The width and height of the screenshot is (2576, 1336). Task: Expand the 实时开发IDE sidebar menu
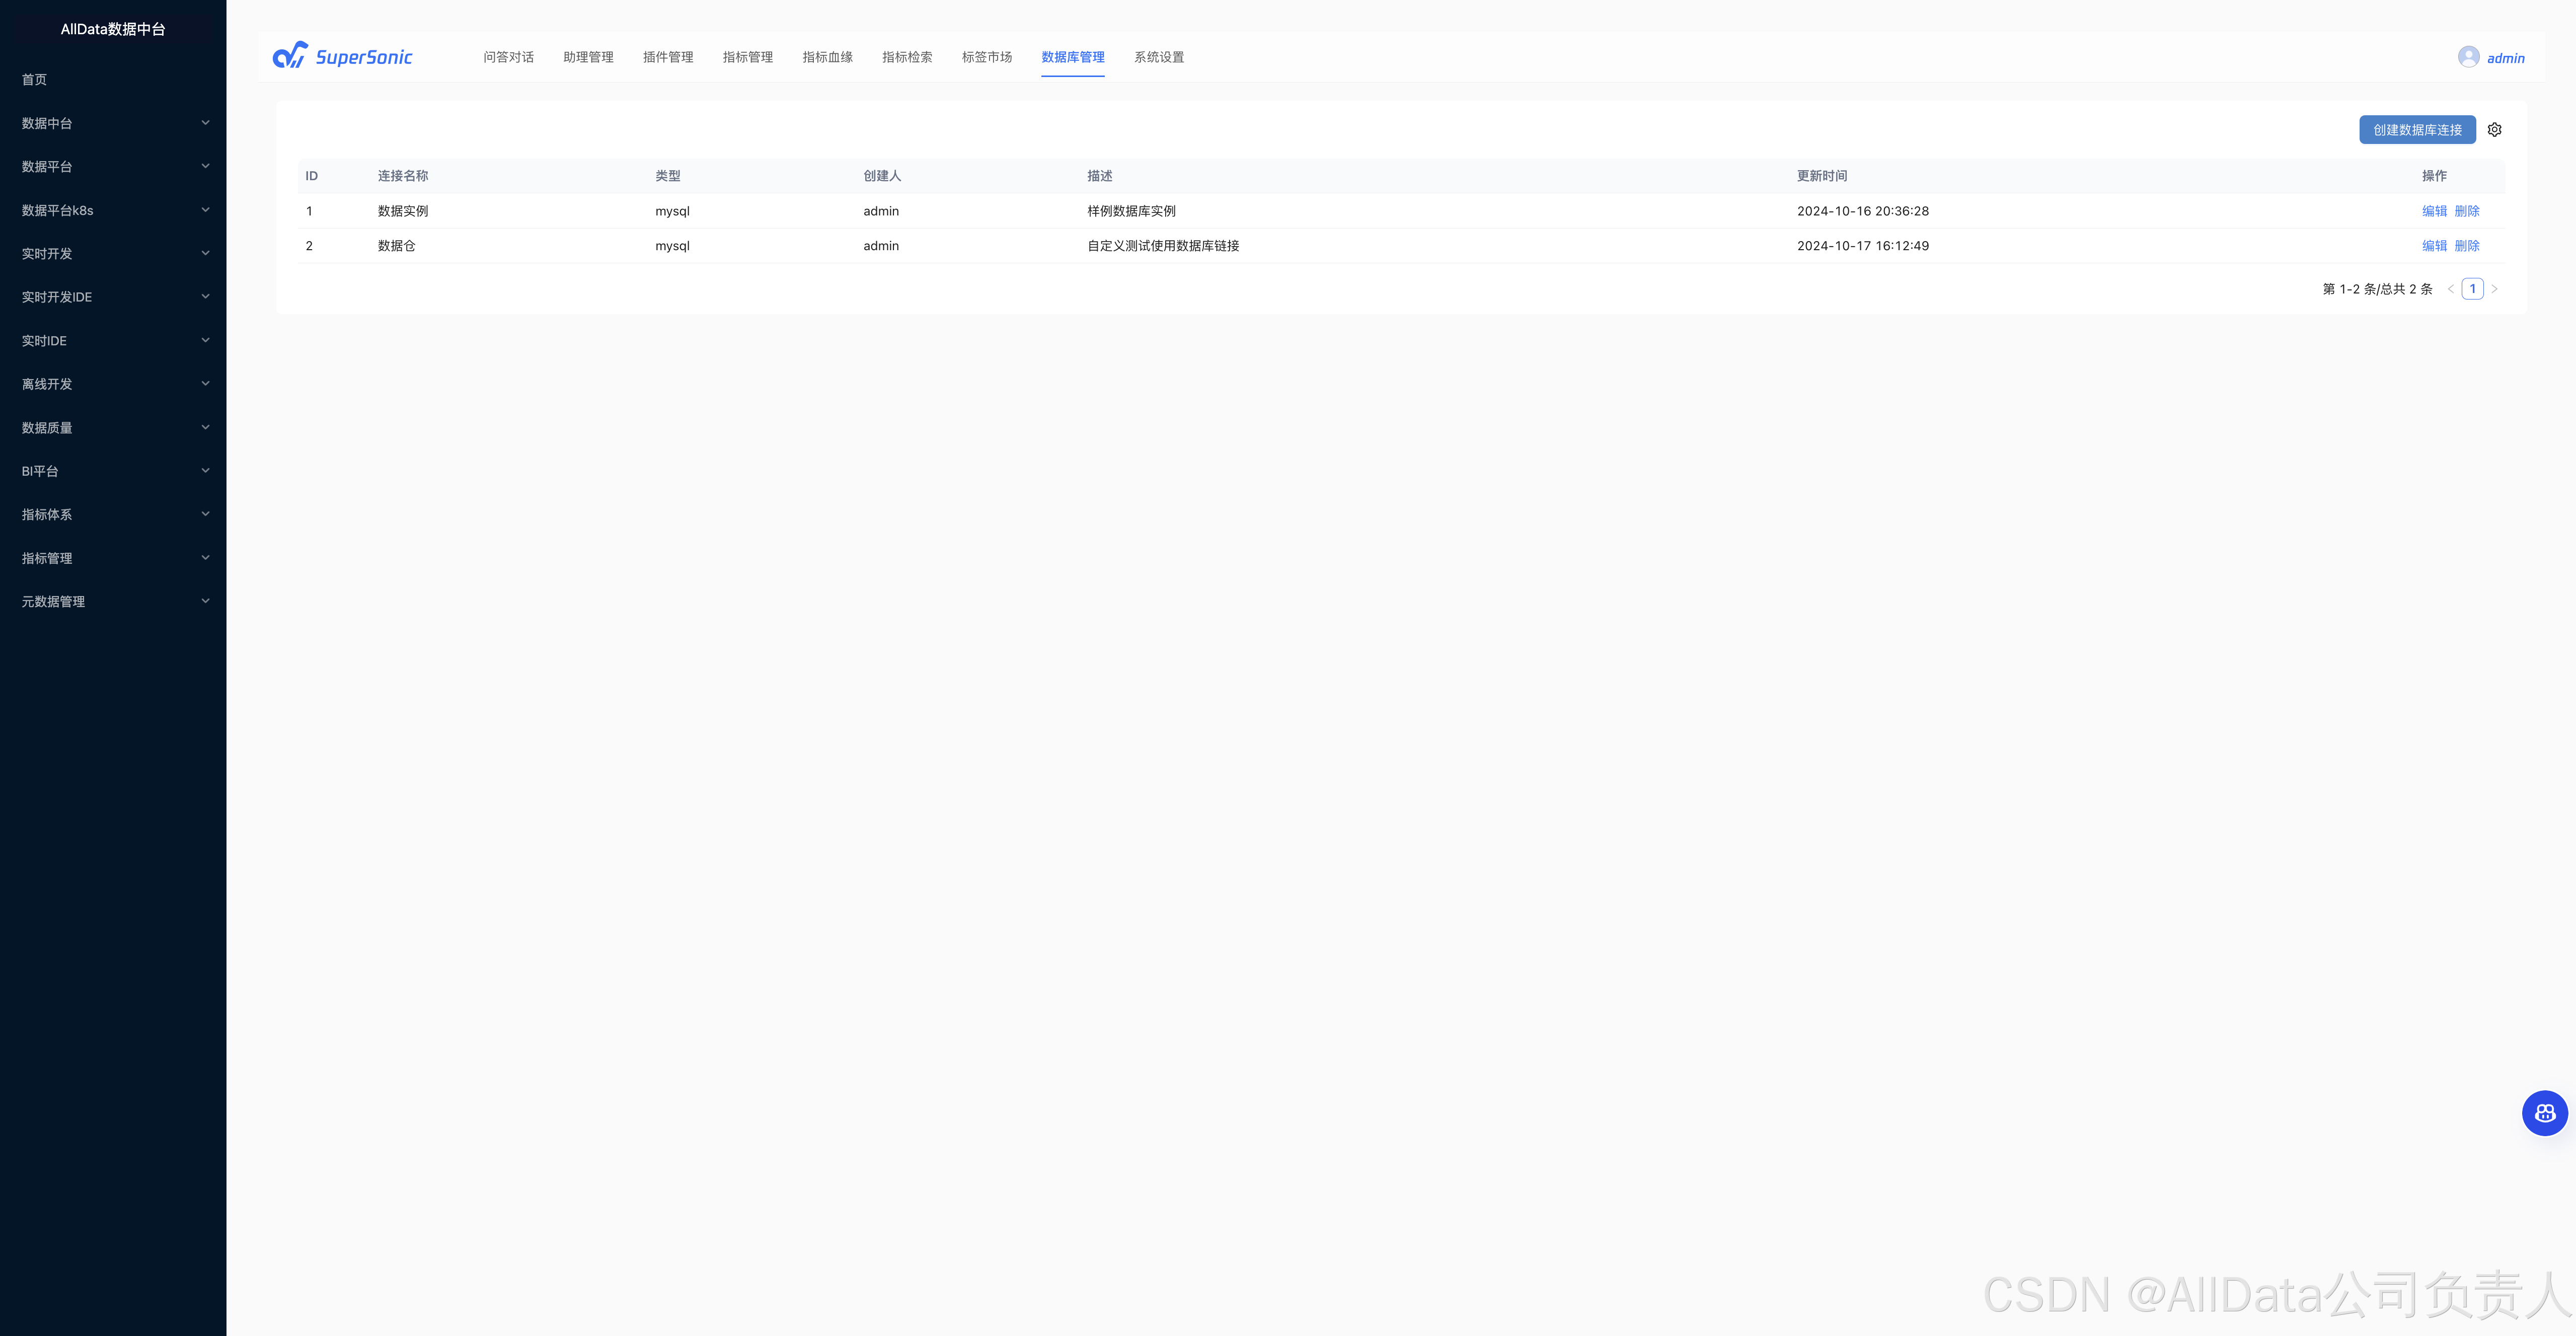113,297
